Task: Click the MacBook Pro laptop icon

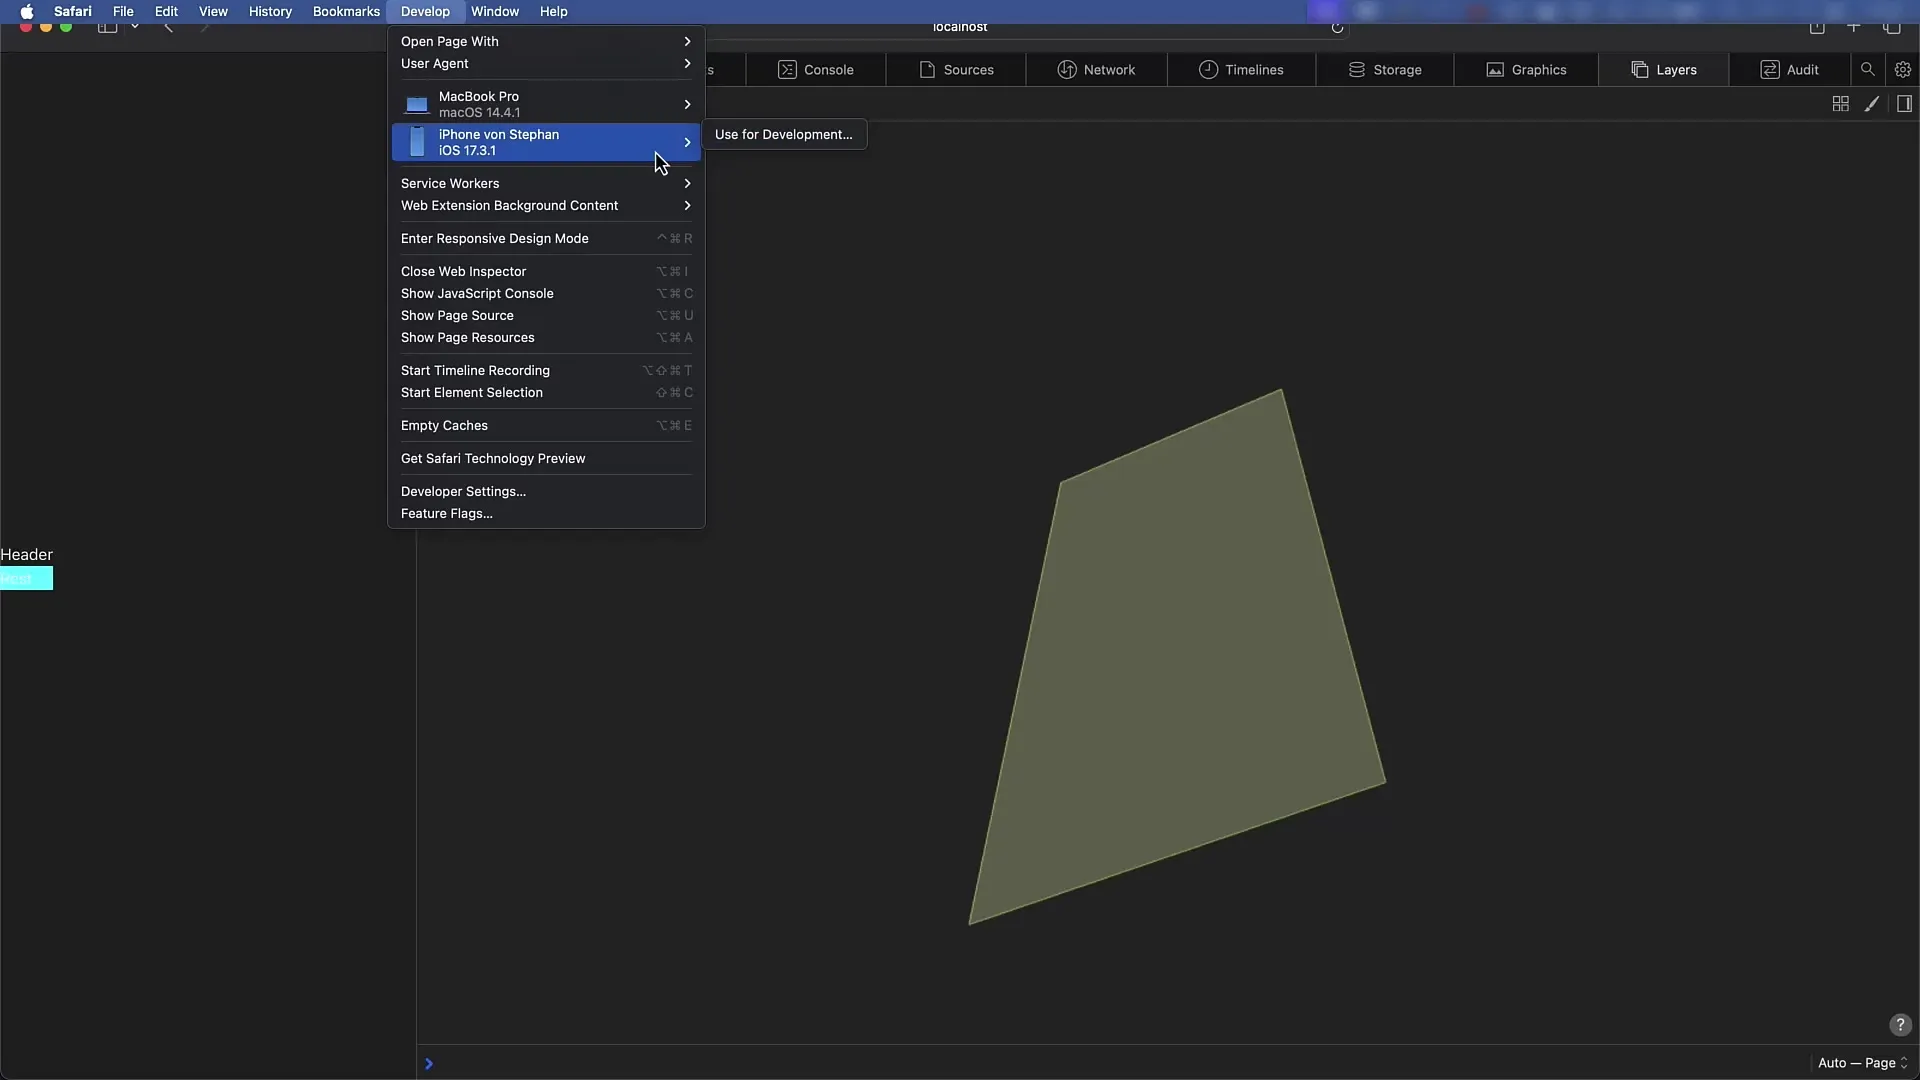Action: [416, 104]
